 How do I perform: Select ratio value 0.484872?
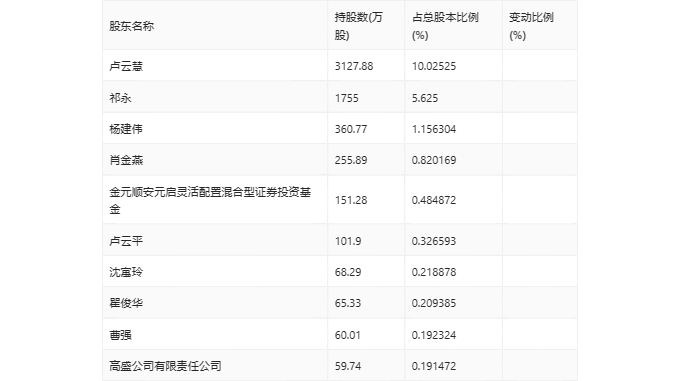(x=434, y=200)
